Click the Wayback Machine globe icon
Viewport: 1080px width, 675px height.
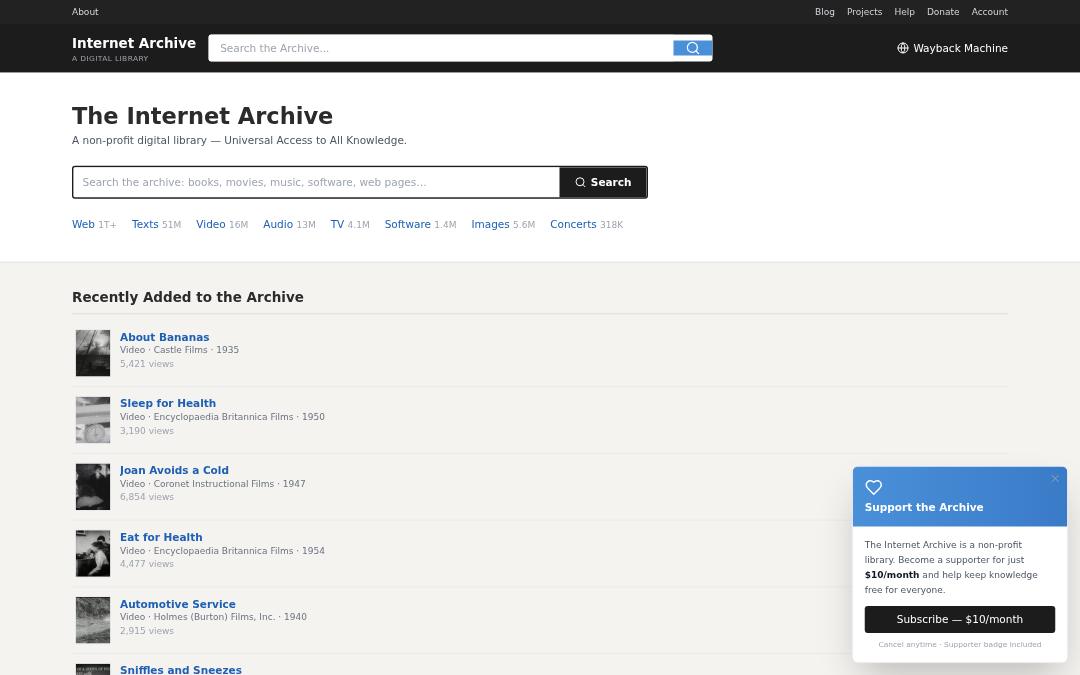902,48
